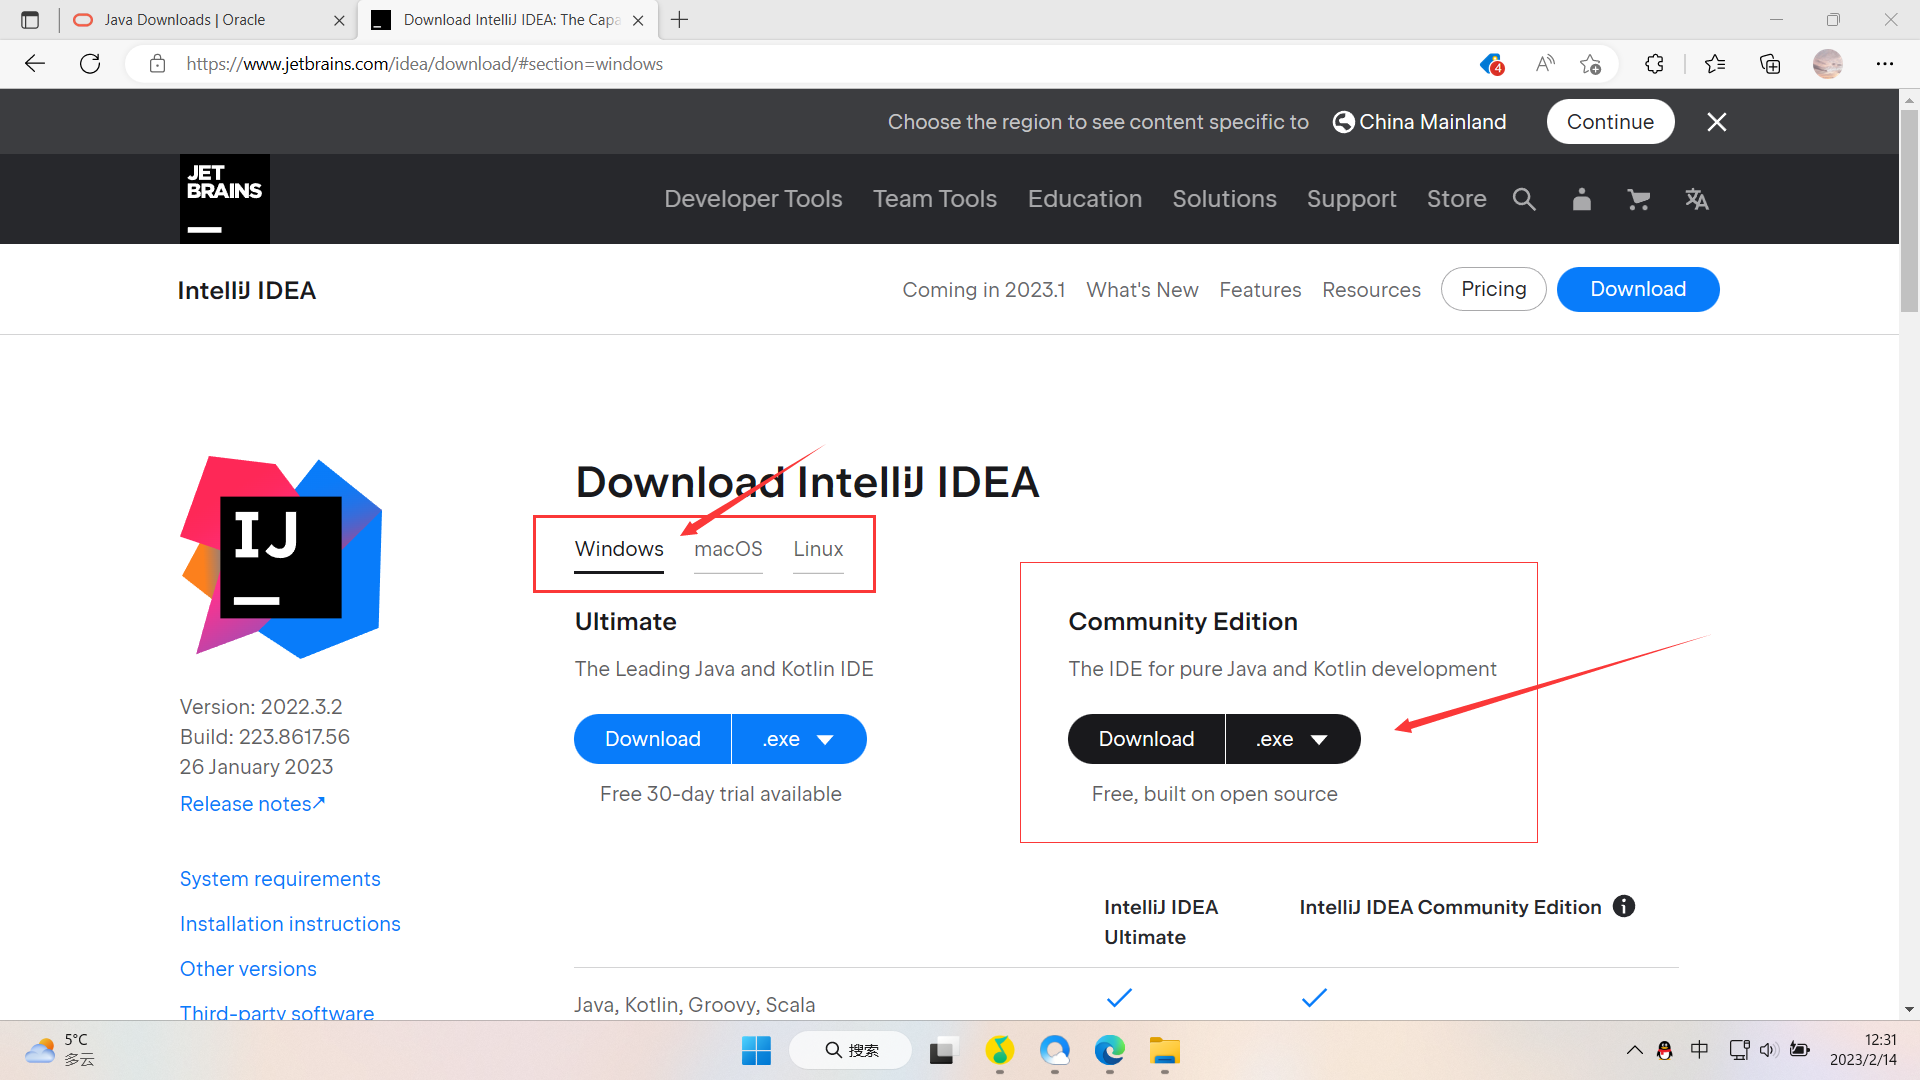
Task: Open the browser collections icon
Action: pos(1770,64)
